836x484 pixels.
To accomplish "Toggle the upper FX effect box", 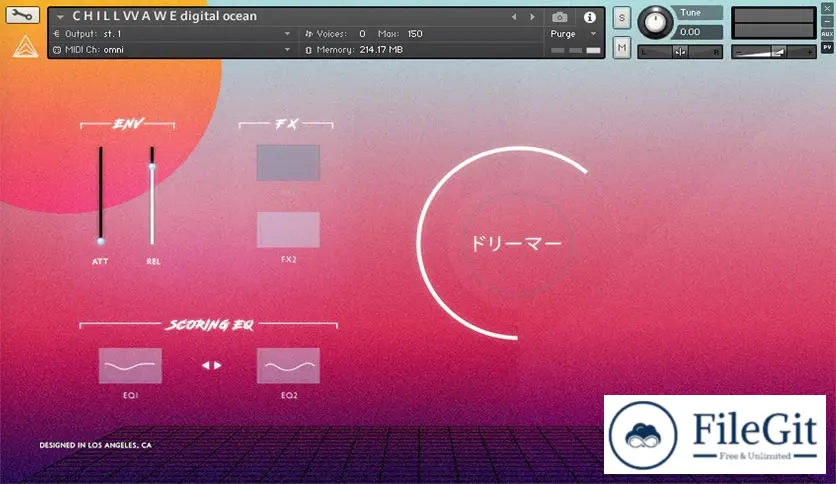I will pyautogui.click(x=288, y=163).
